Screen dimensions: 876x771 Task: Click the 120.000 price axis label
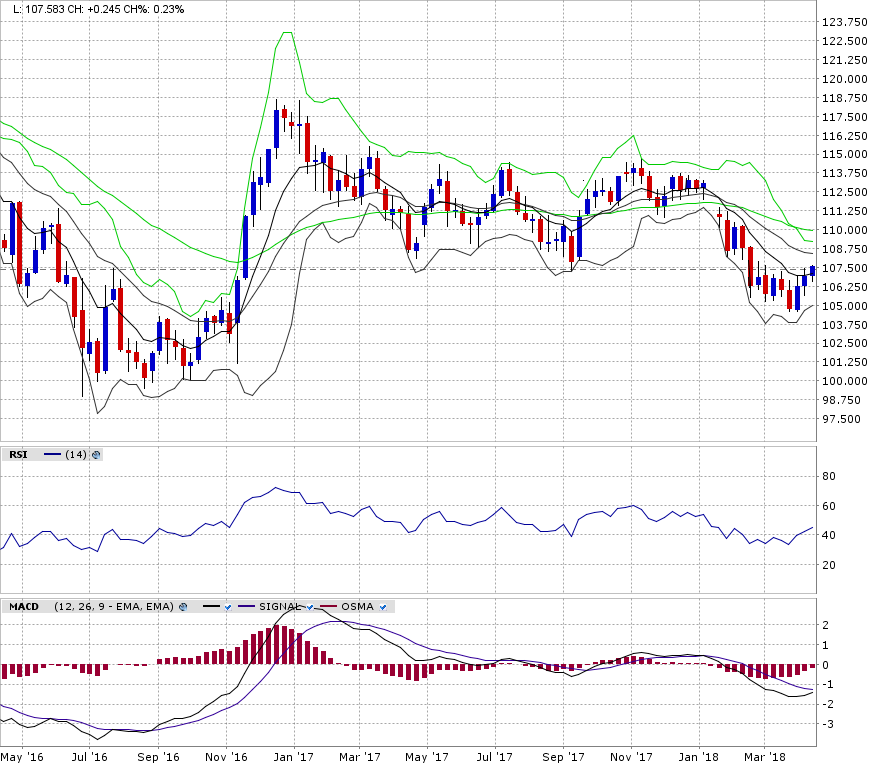[844, 79]
